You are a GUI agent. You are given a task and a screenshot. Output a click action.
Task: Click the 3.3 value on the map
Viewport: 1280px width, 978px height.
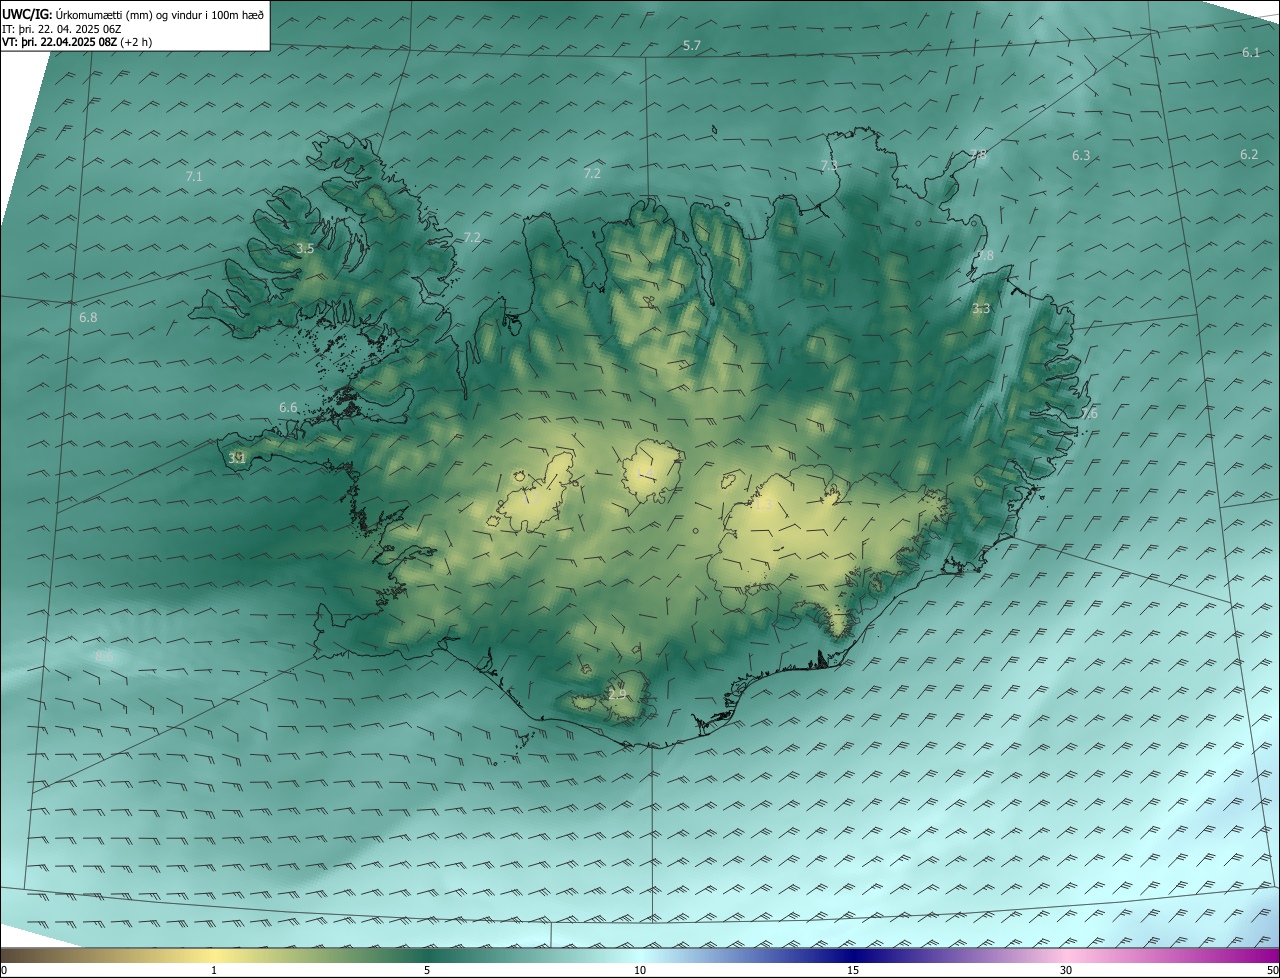pos(981,309)
